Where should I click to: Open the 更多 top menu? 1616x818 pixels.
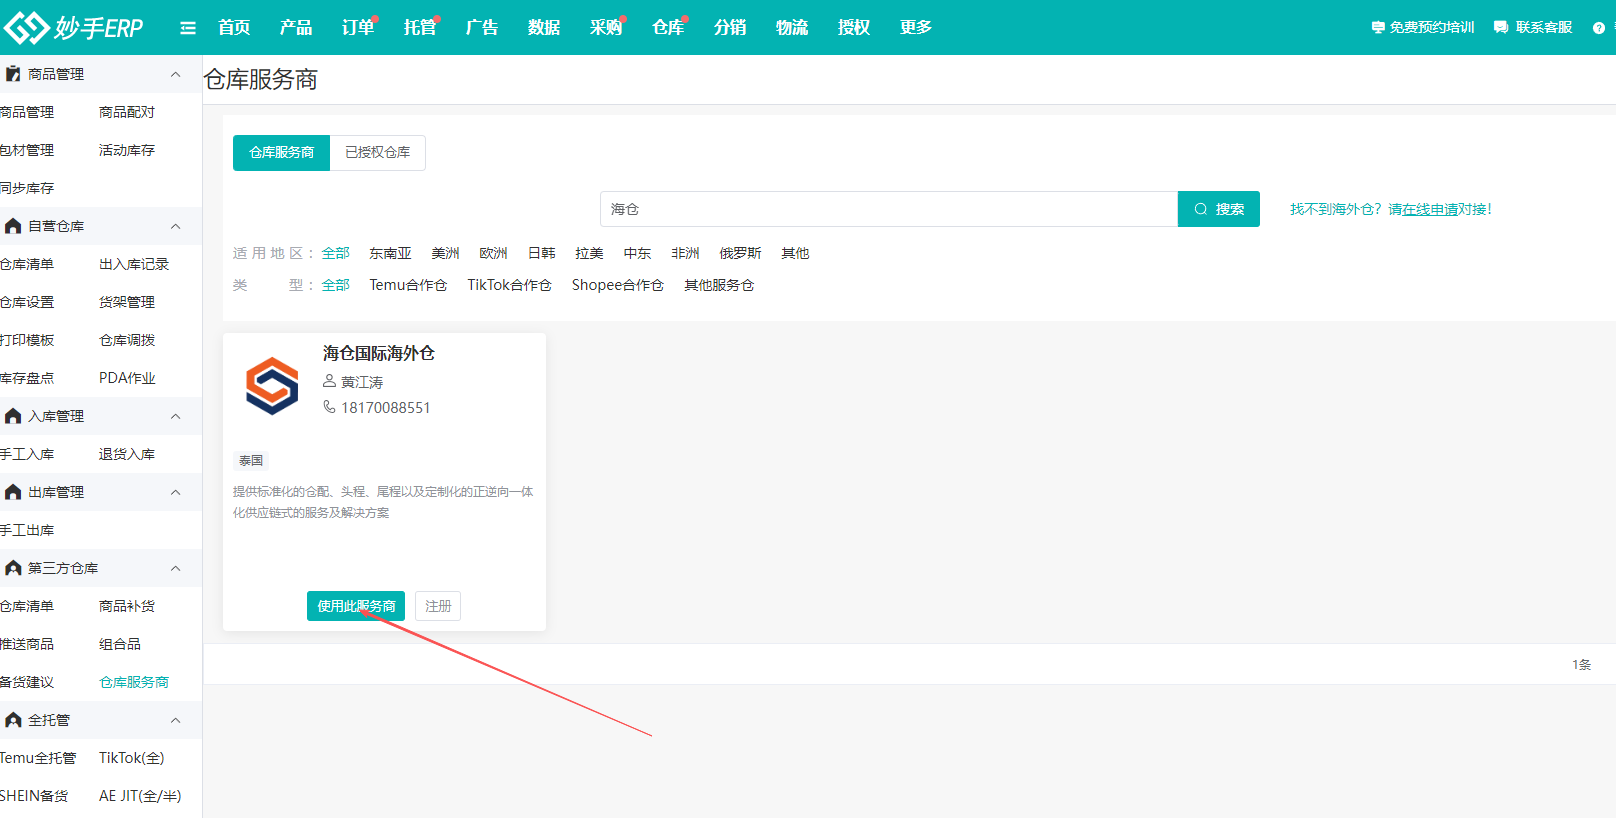coord(916,27)
